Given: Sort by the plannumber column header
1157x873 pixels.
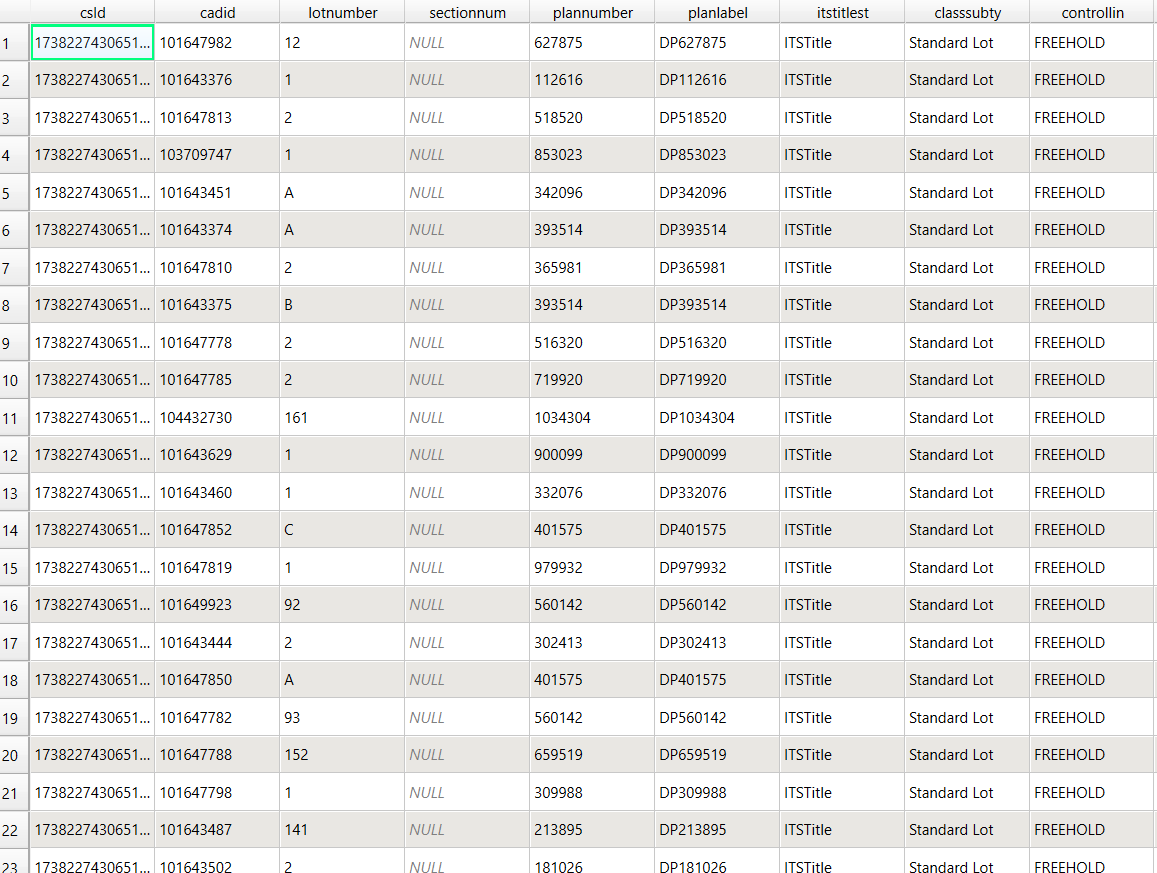Looking at the screenshot, I should pyautogui.click(x=593, y=13).
